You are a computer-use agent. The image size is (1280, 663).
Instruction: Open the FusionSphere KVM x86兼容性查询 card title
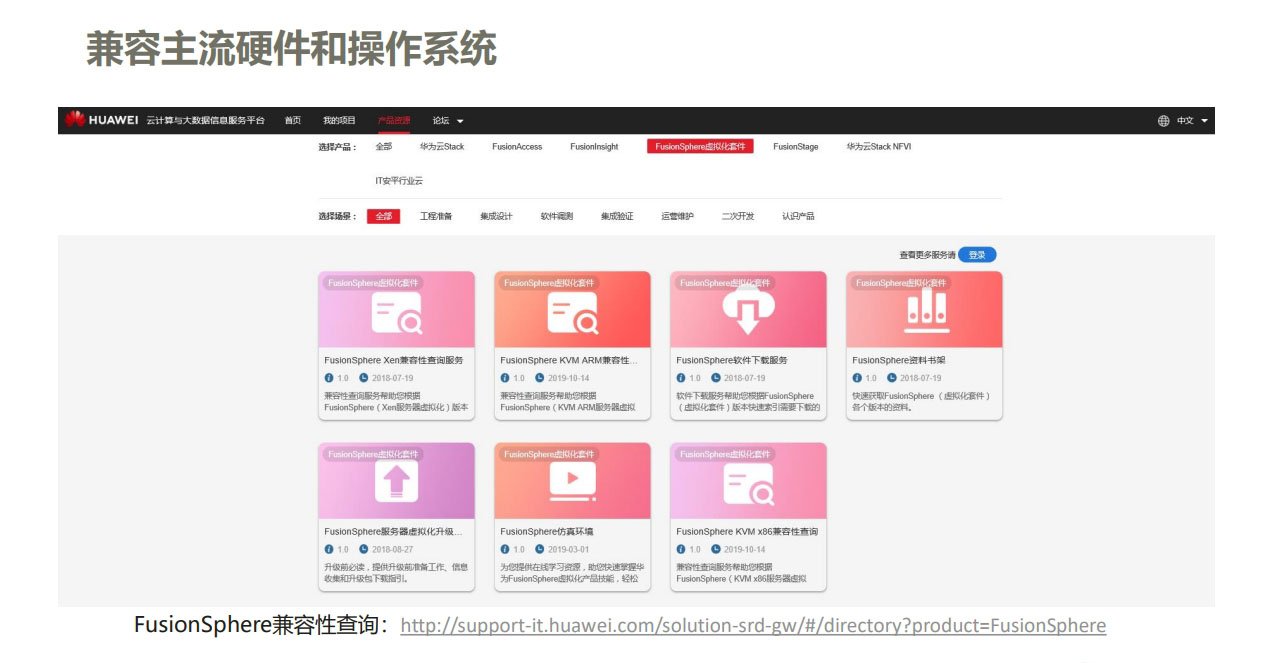click(747, 531)
